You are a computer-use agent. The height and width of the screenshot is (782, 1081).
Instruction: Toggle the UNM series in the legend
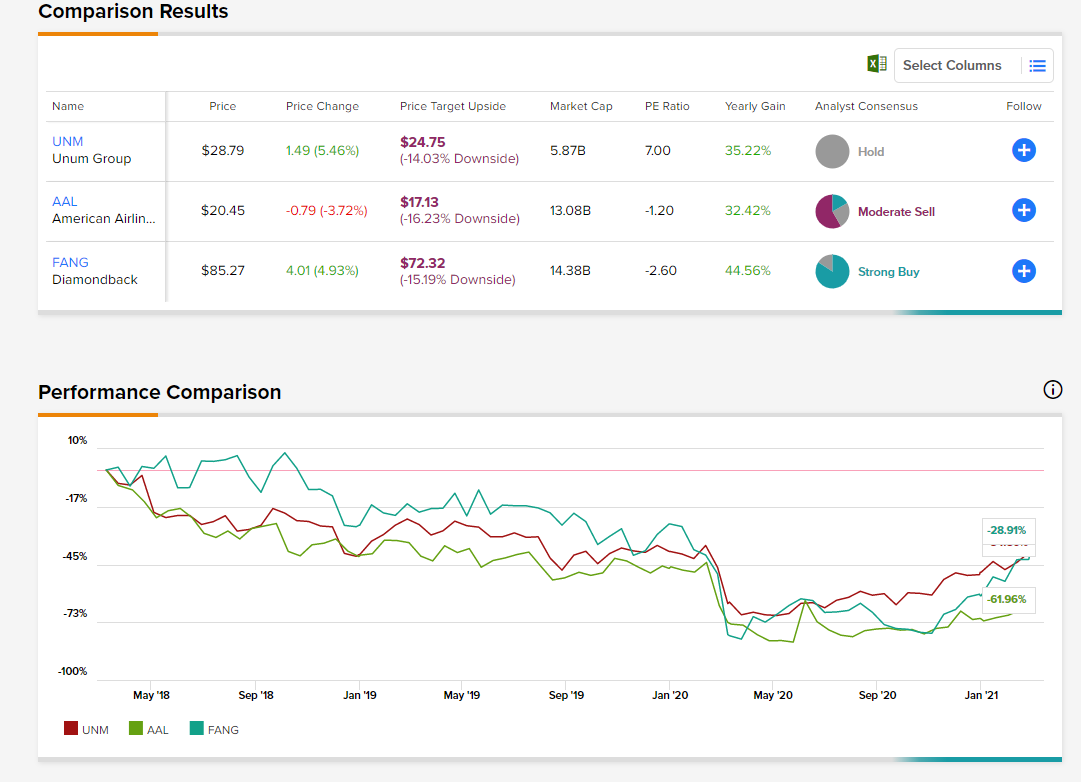coord(86,729)
